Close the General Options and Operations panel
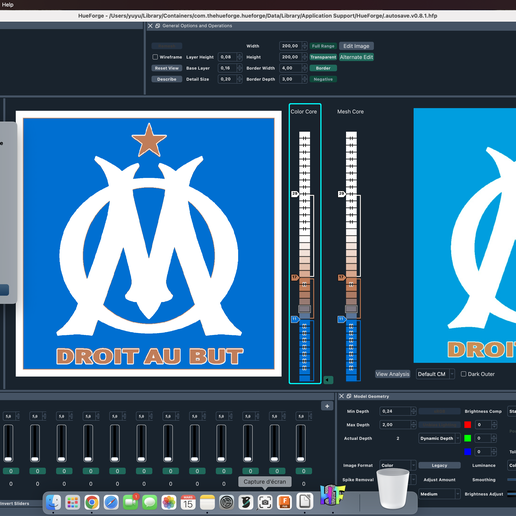516x516 pixels. click(150, 26)
